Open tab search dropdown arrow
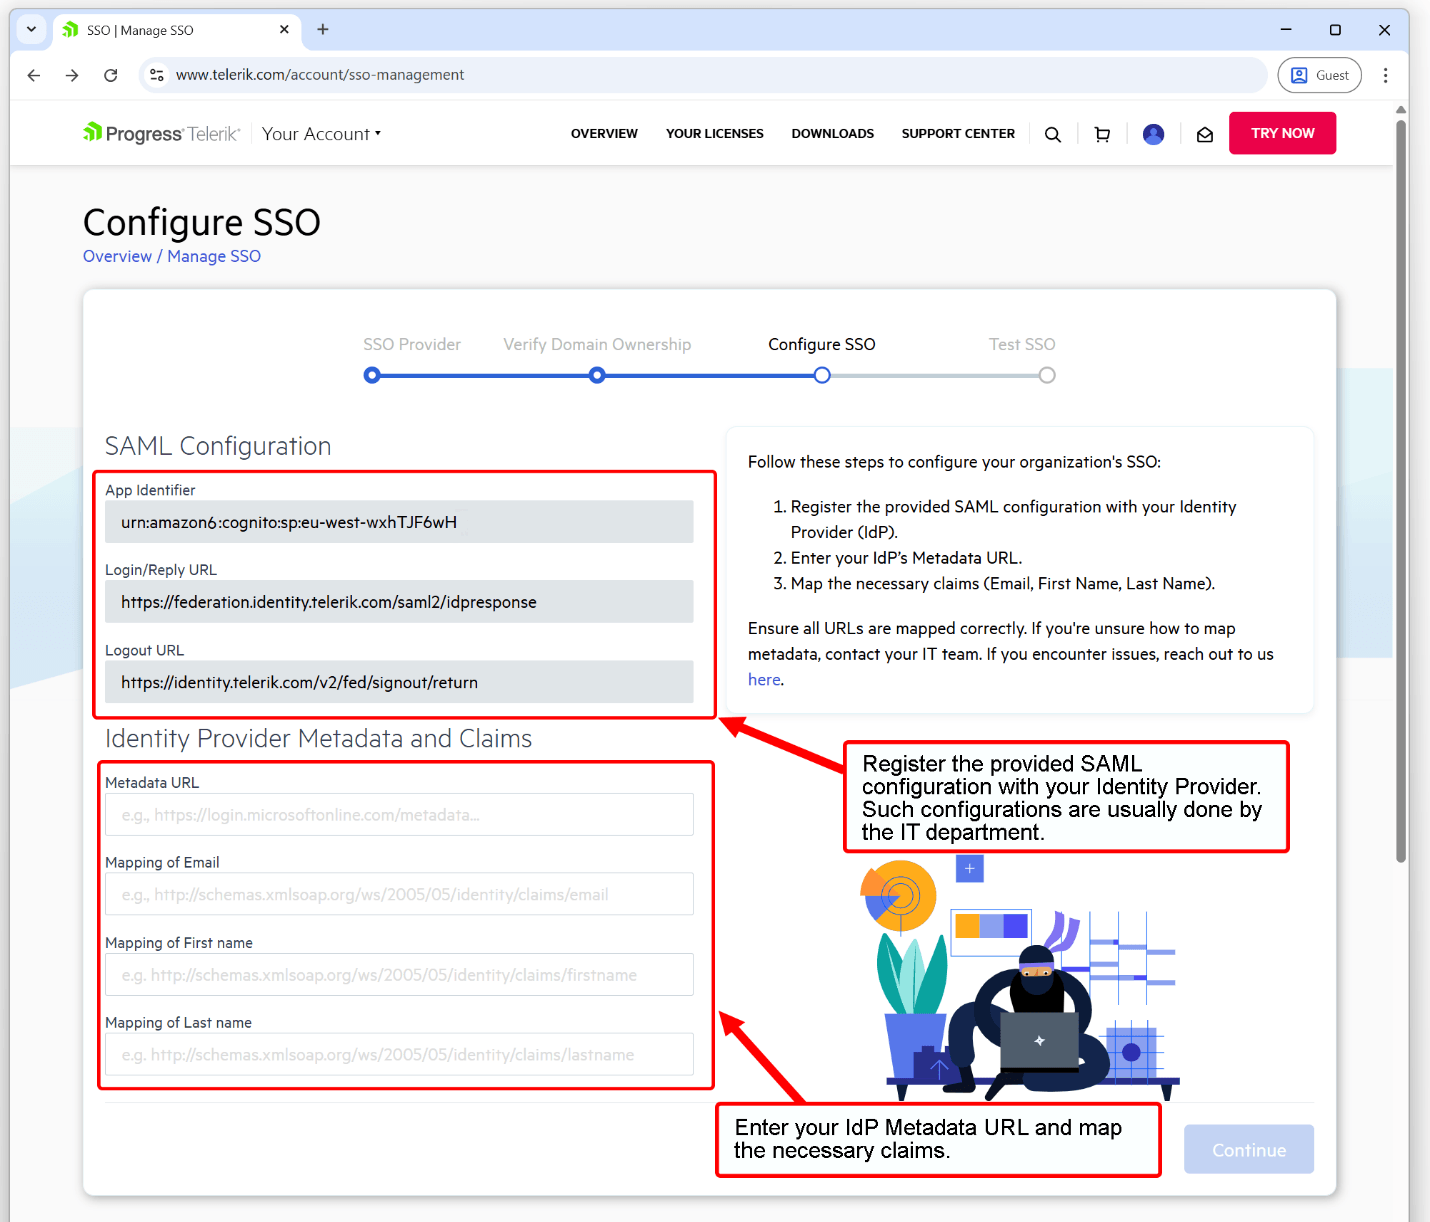 coord(31,30)
